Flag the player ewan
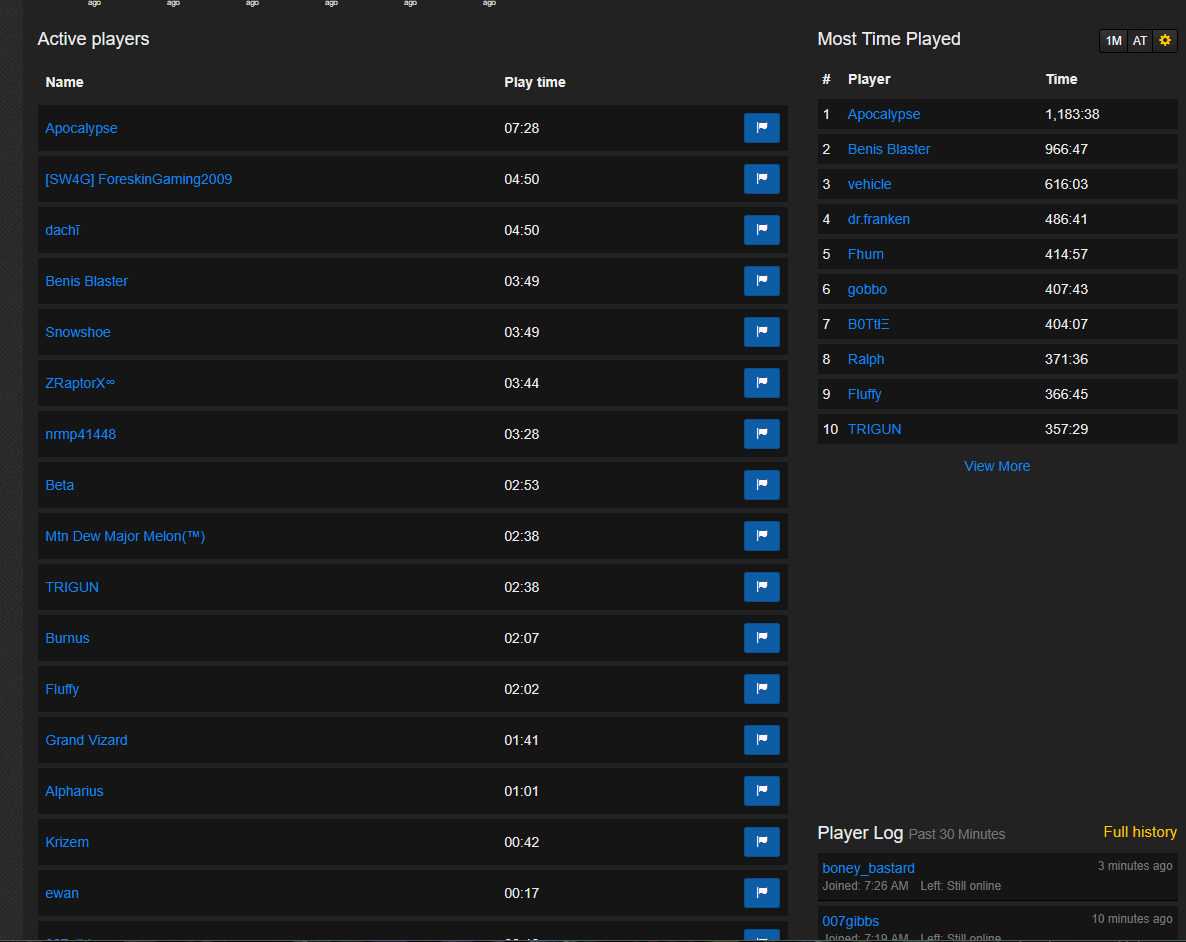This screenshot has height=942, width=1186. 762,893
